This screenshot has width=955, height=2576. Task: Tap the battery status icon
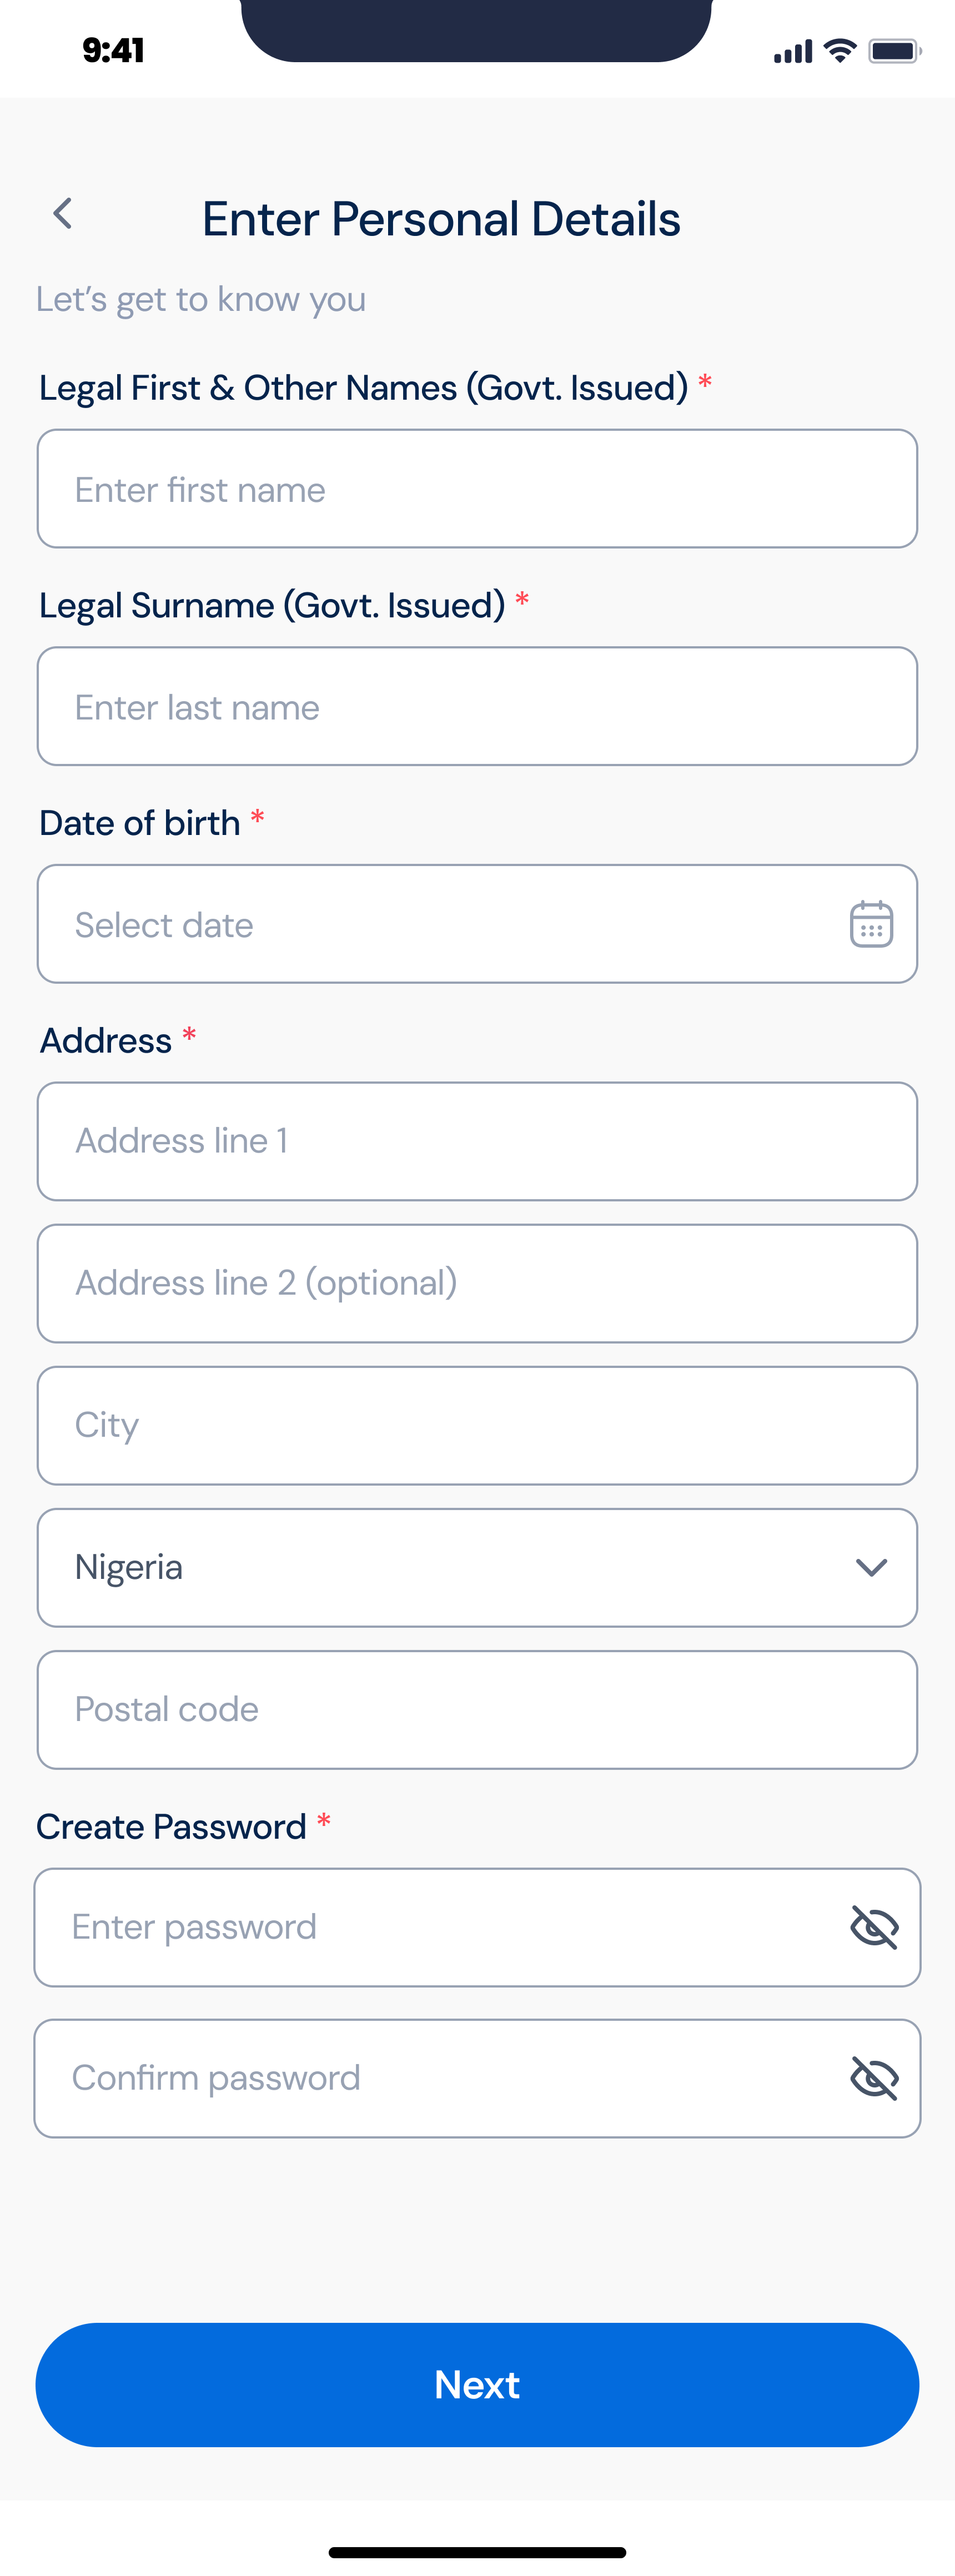[894, 51]
